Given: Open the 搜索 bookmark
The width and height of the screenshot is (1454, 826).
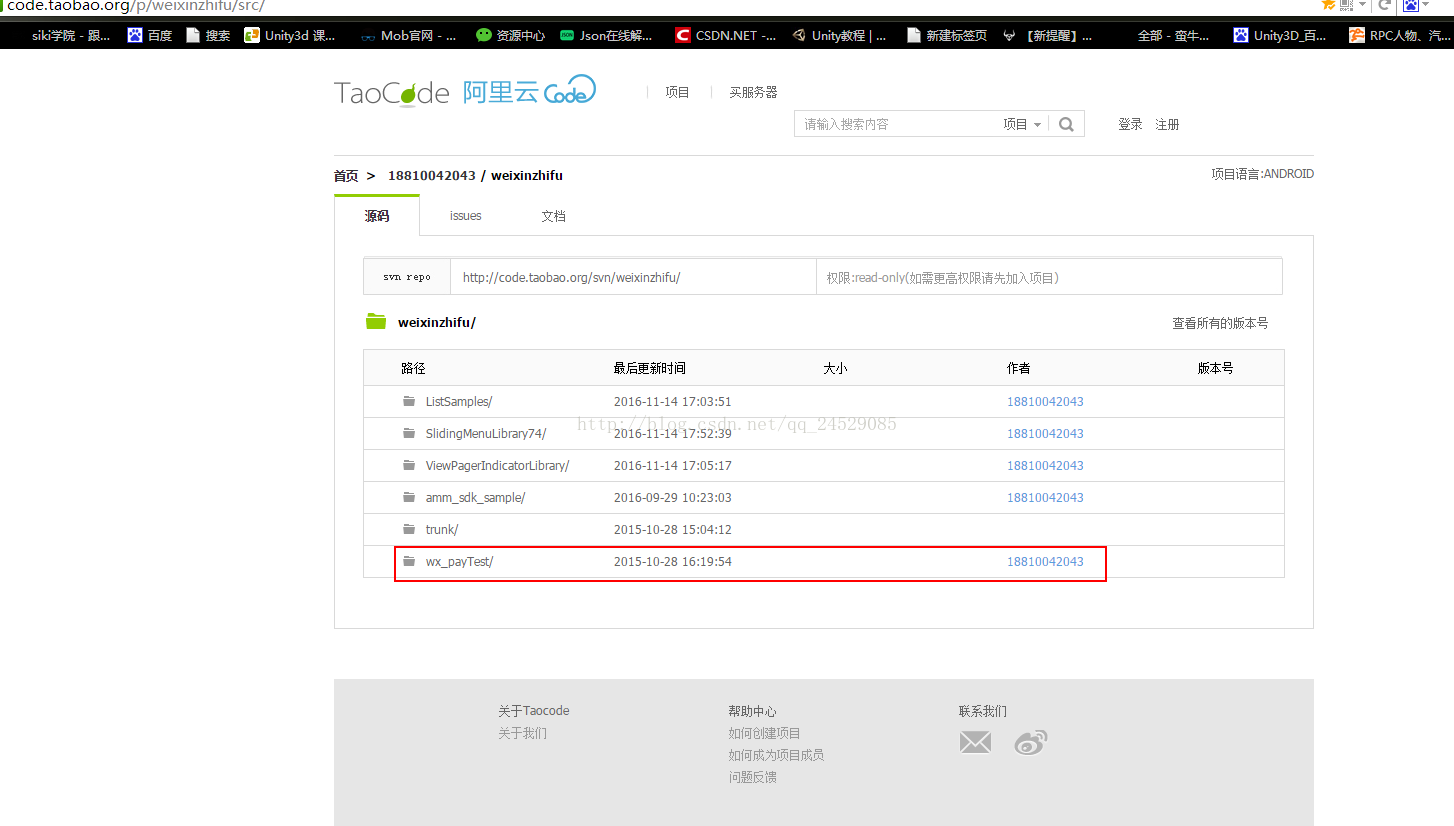Looking at the screenshot, I should (208, 35).
